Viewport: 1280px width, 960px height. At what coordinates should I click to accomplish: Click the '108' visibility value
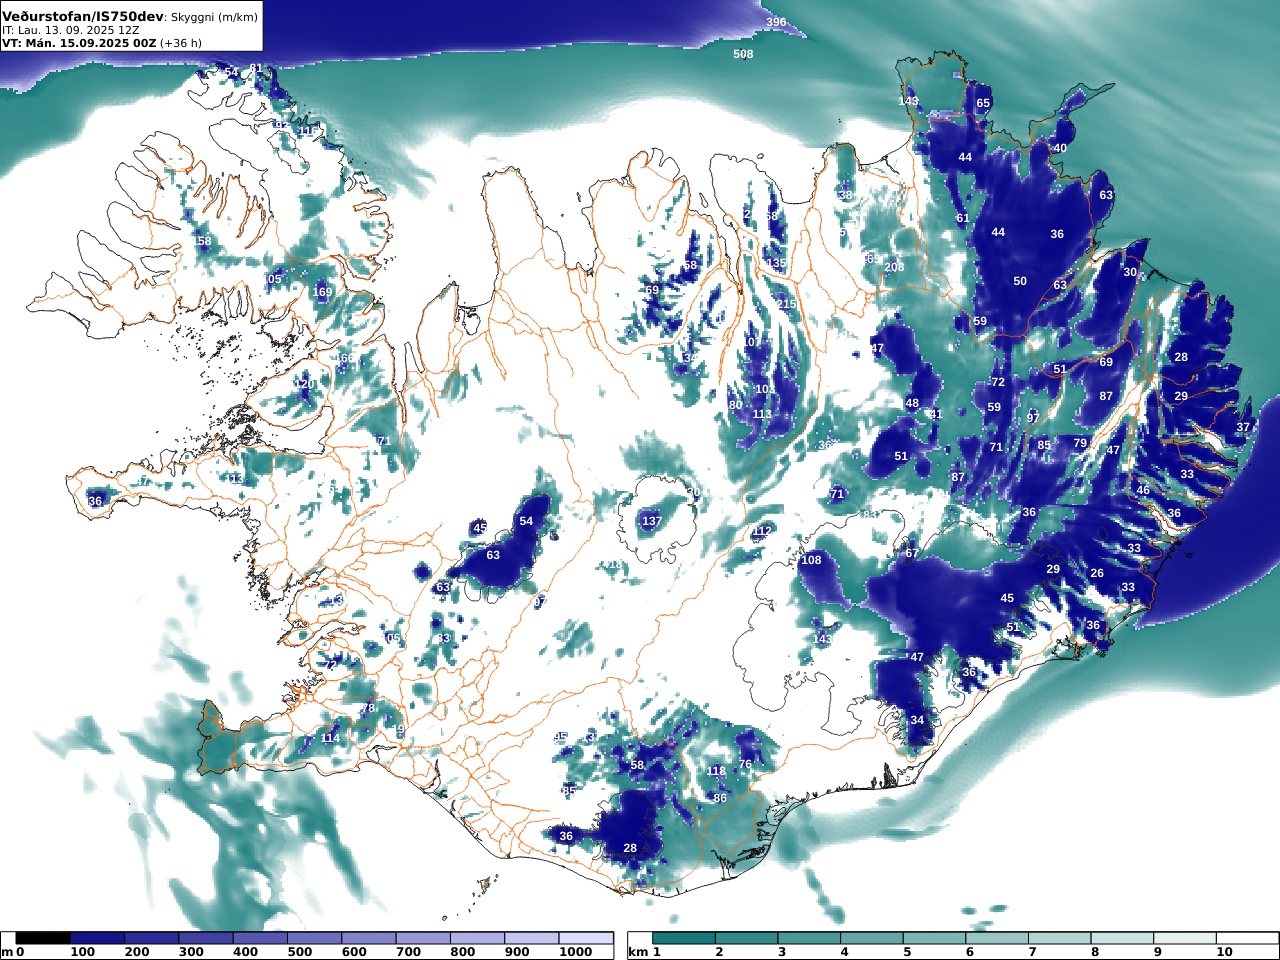tap(811, 560)
